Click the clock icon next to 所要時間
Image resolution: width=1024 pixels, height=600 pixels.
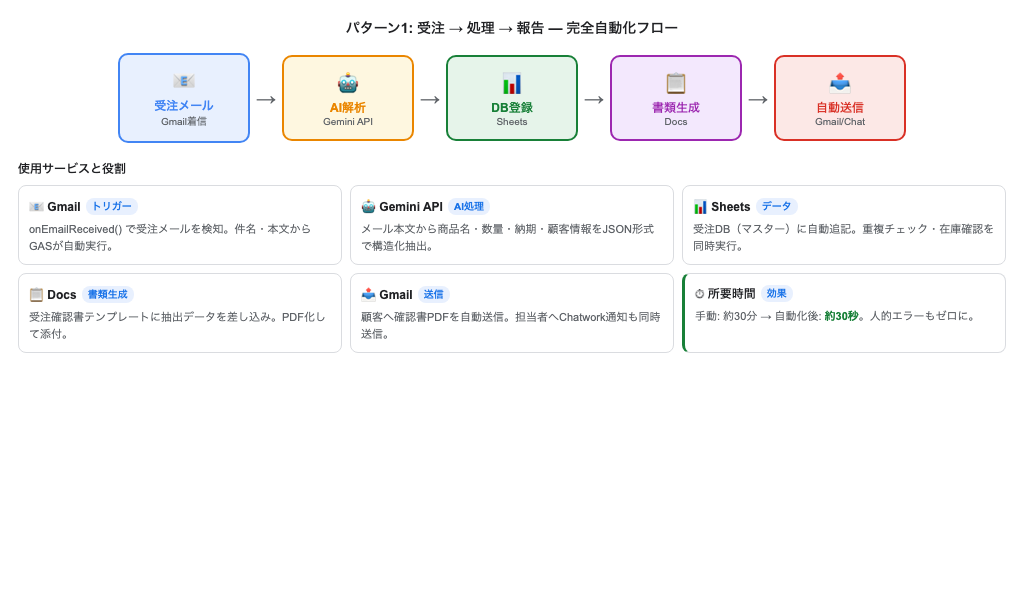tap(700, 293)
